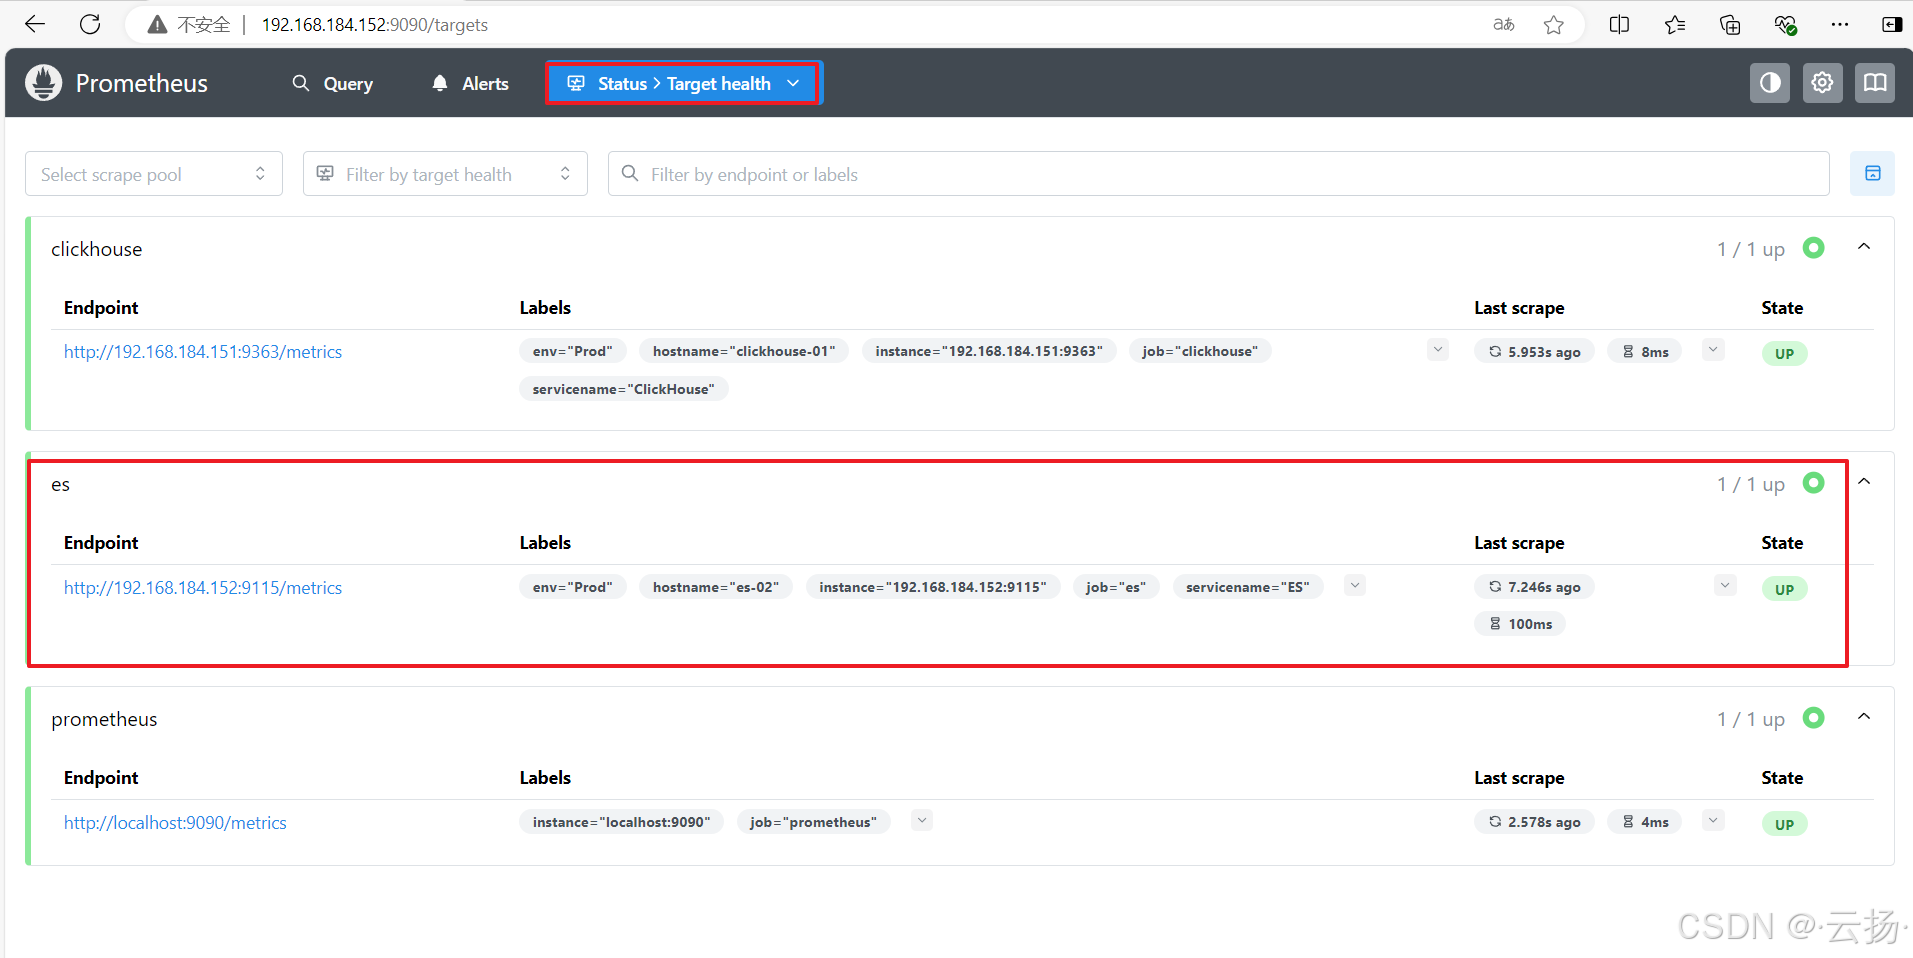Expand scrape details for prometheus target

[1713, 821]
